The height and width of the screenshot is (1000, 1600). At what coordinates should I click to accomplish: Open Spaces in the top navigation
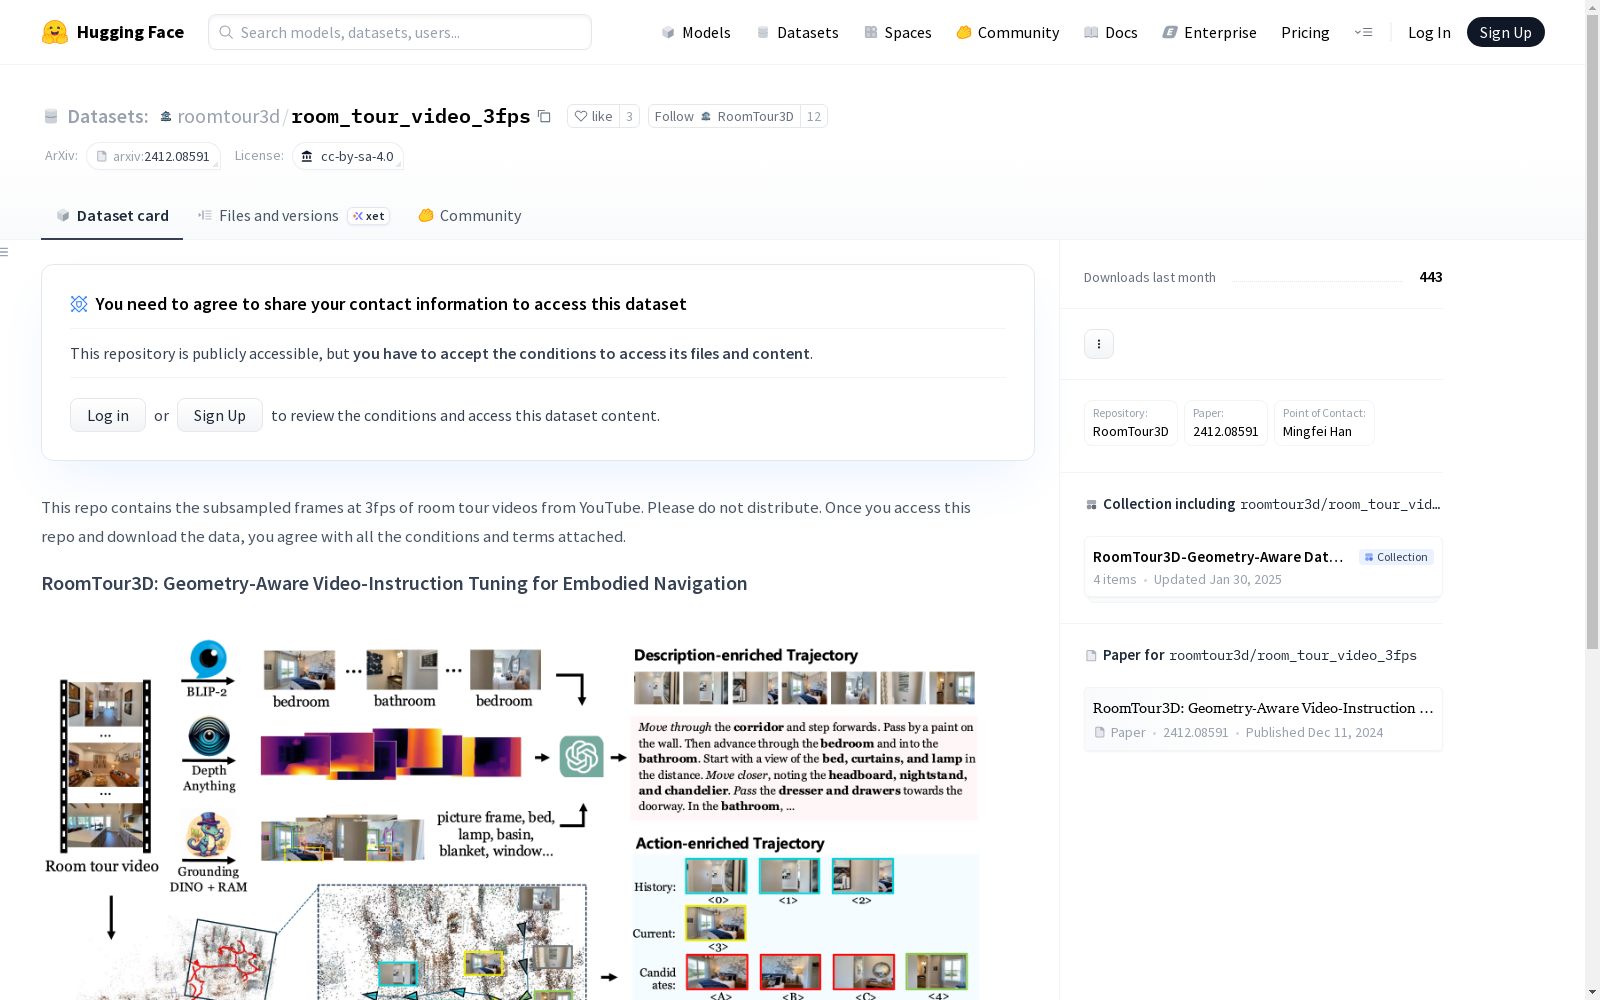pos(898,32)
